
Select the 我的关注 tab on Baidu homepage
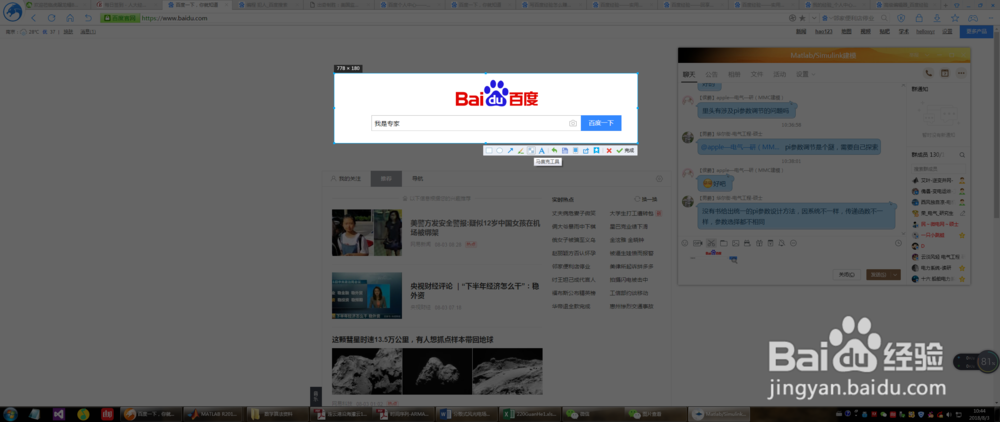346,178
